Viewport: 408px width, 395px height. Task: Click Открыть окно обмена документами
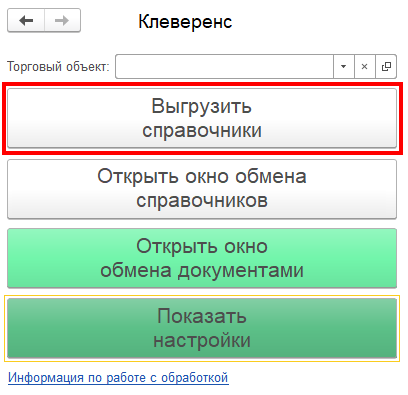tap(202, 258)
